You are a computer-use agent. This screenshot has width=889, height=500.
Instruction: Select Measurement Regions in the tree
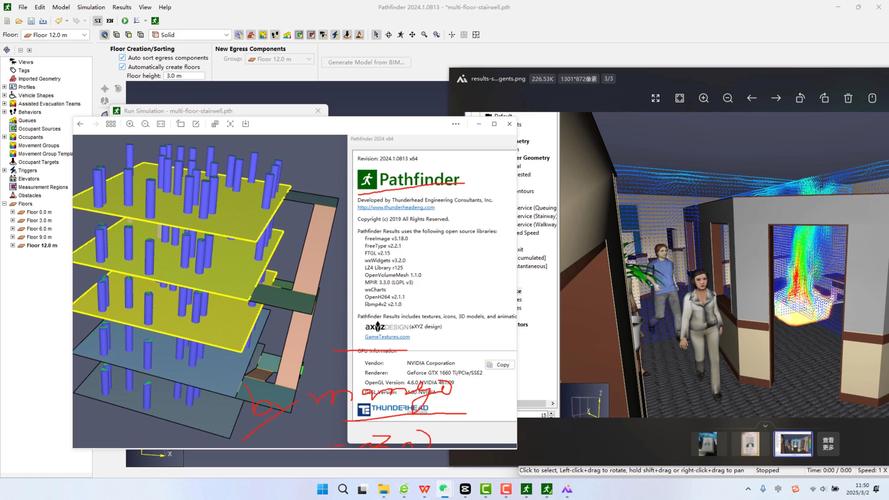pyautogui.click(x=43, y=187)
